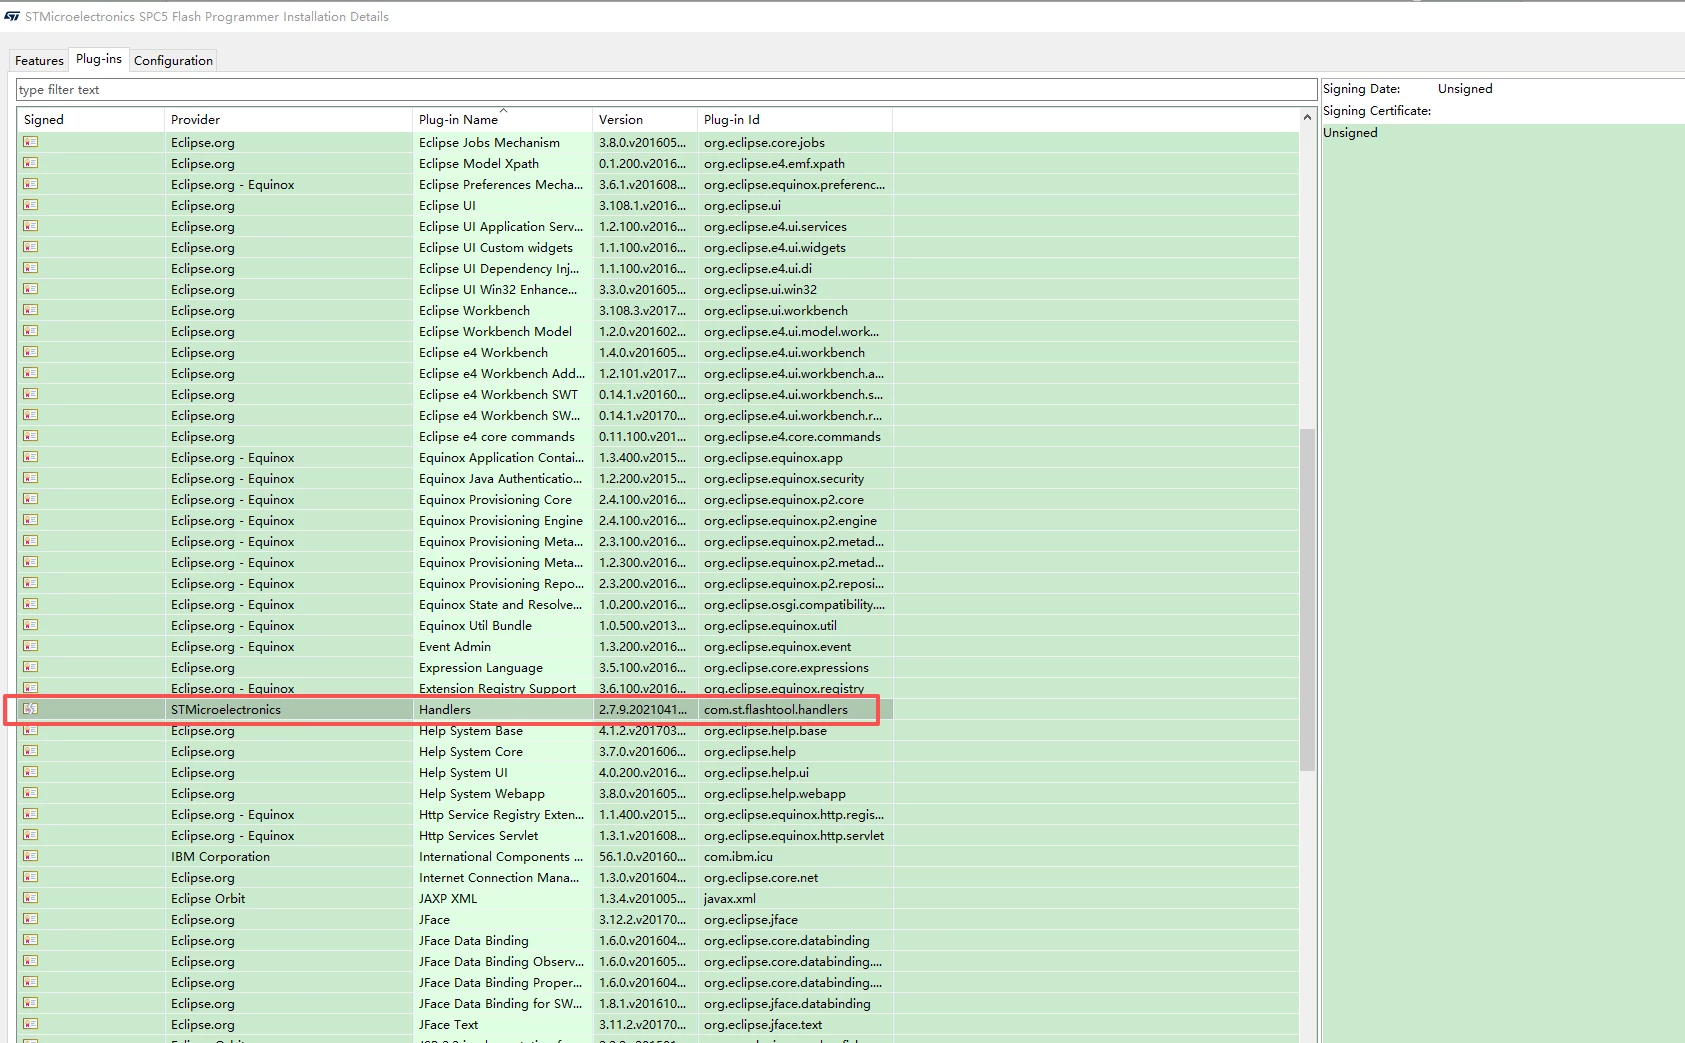Click unsigned icon for Eclipse e4 core commands row

coord(31,436)
